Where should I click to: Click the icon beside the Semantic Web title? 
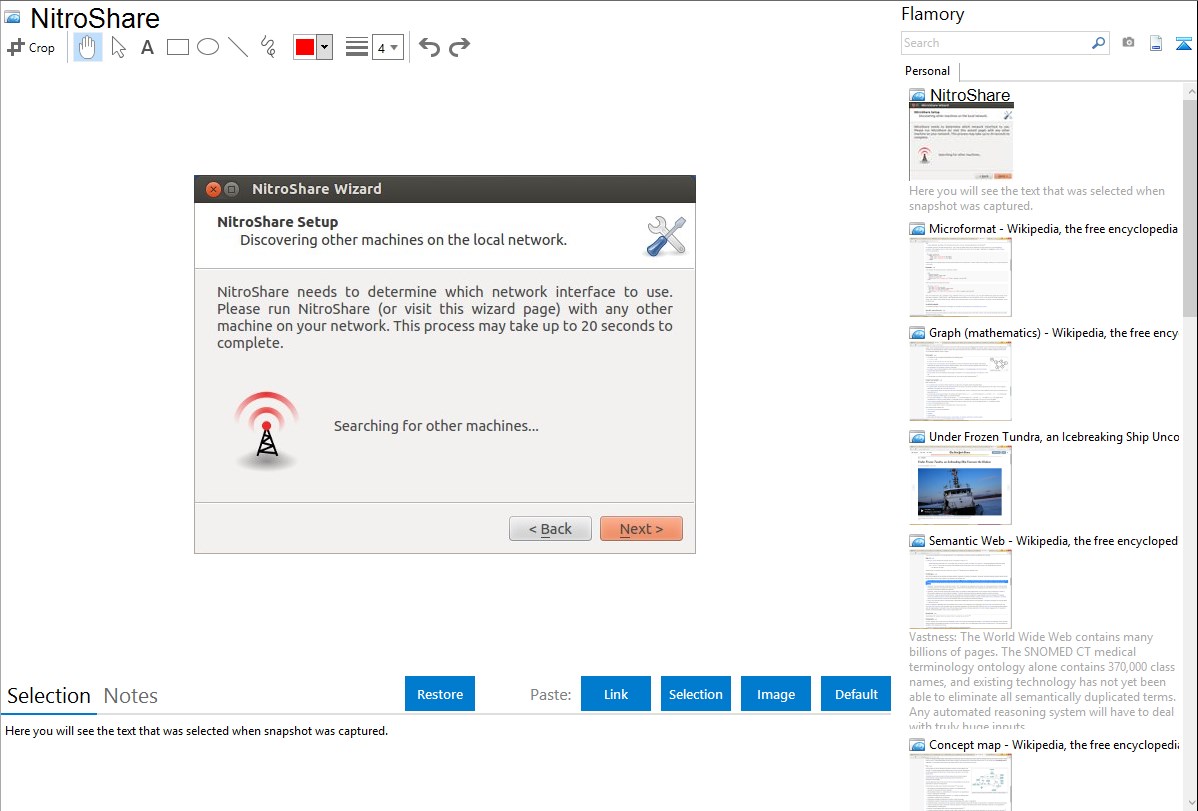pyautogui.click(x=917, y=541)
